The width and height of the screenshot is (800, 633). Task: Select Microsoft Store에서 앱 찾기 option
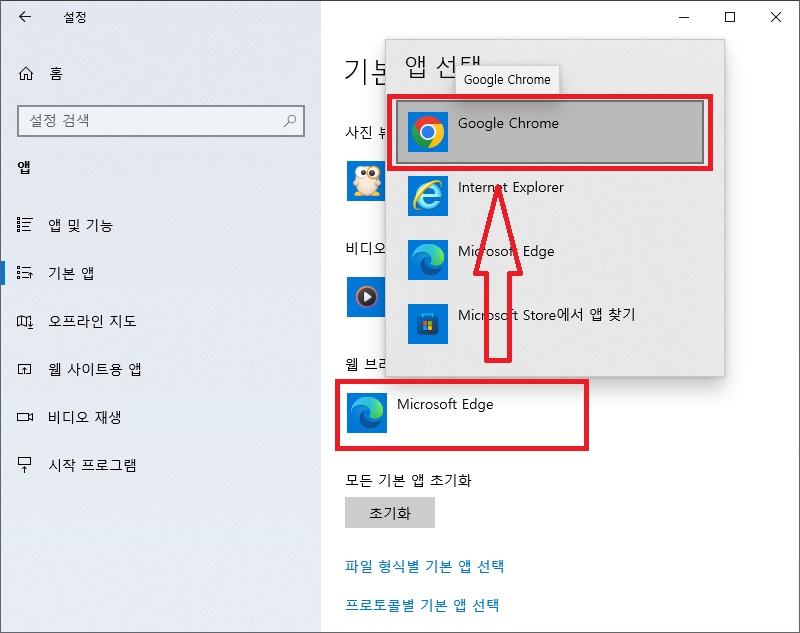coord(549,324)
